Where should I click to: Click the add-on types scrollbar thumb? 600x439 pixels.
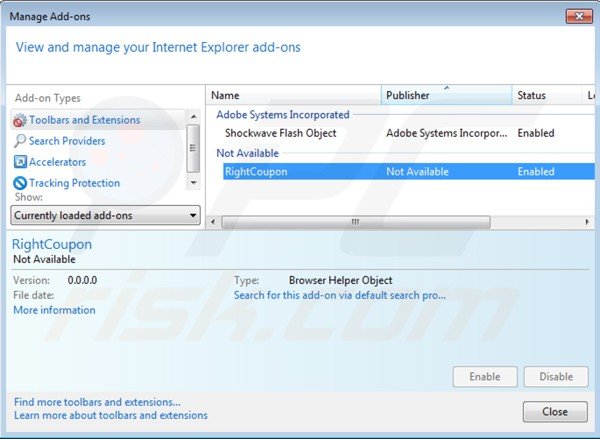coord(193,148)
